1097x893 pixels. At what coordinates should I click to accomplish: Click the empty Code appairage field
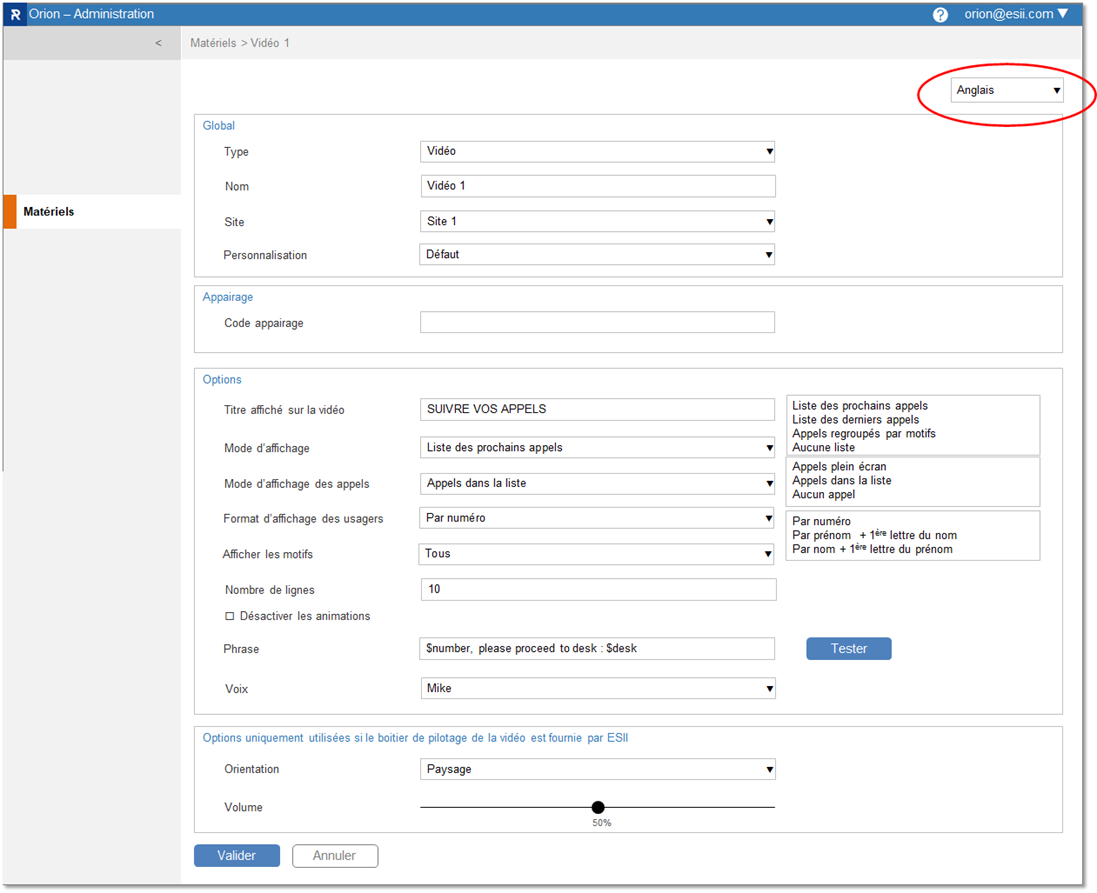pyautogui.click(x=597, y=323)
